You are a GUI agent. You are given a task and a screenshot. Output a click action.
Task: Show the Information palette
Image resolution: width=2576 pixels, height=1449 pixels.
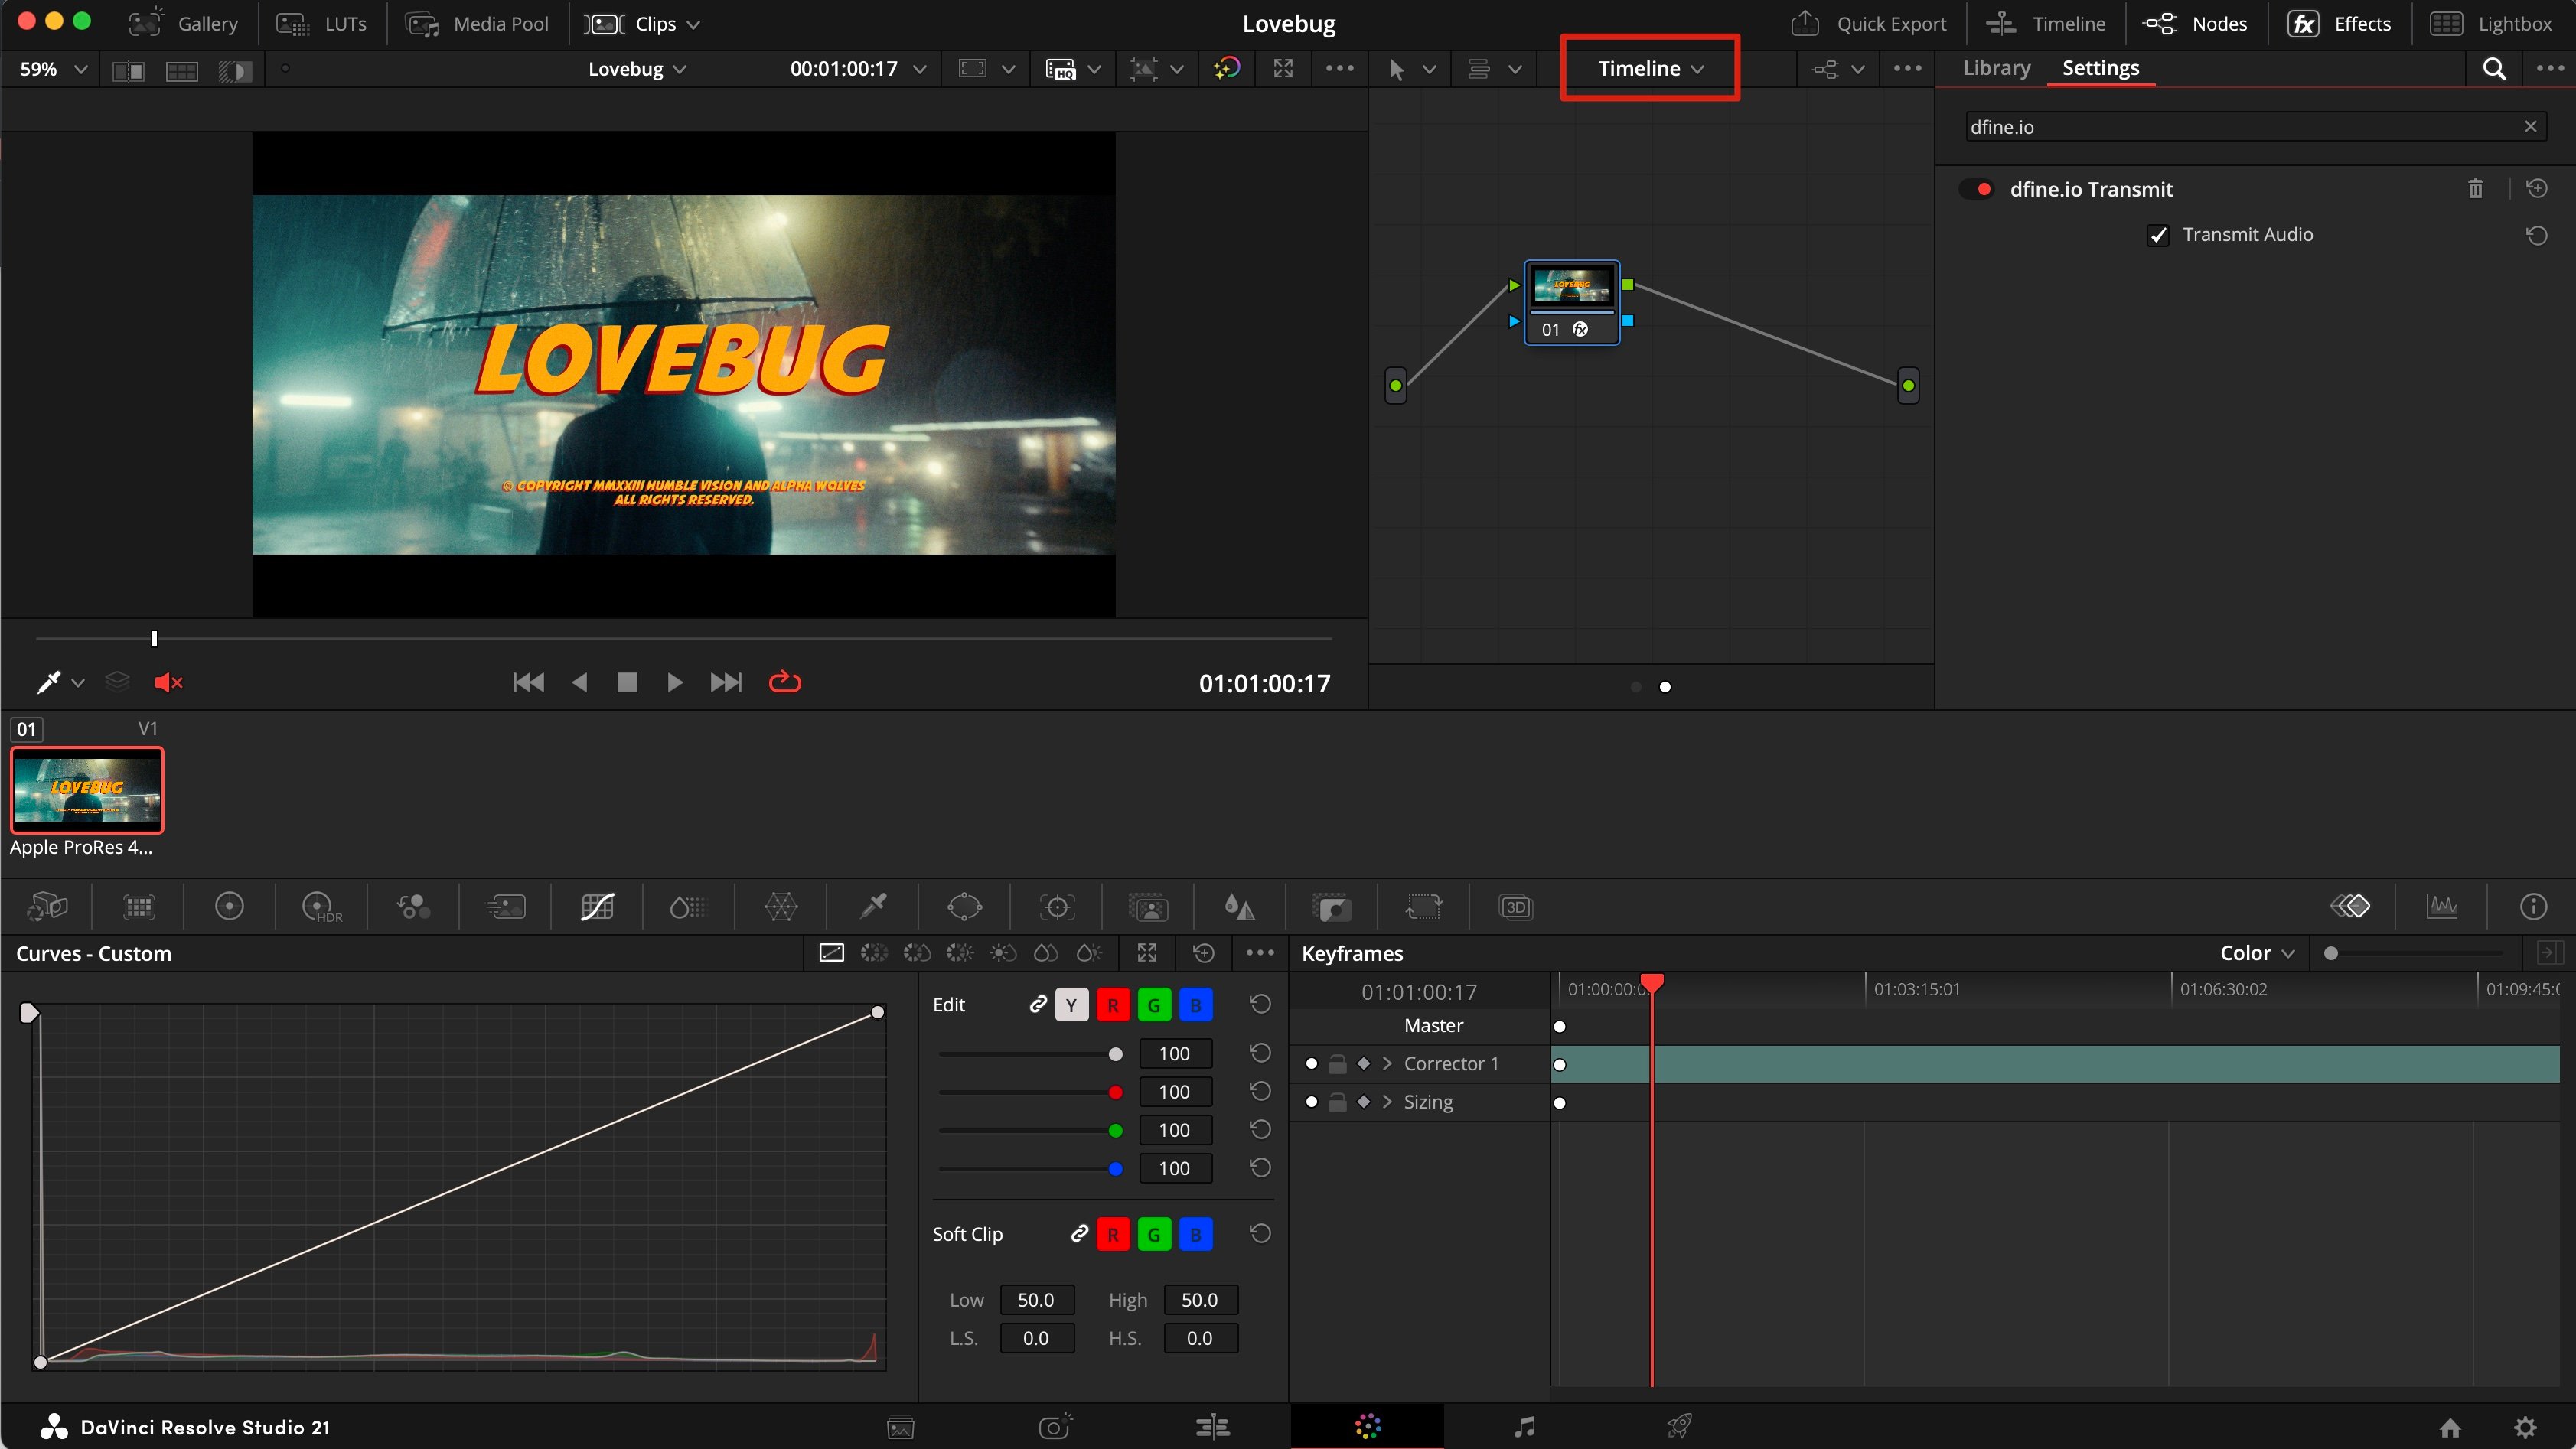tap(2533, 906)
